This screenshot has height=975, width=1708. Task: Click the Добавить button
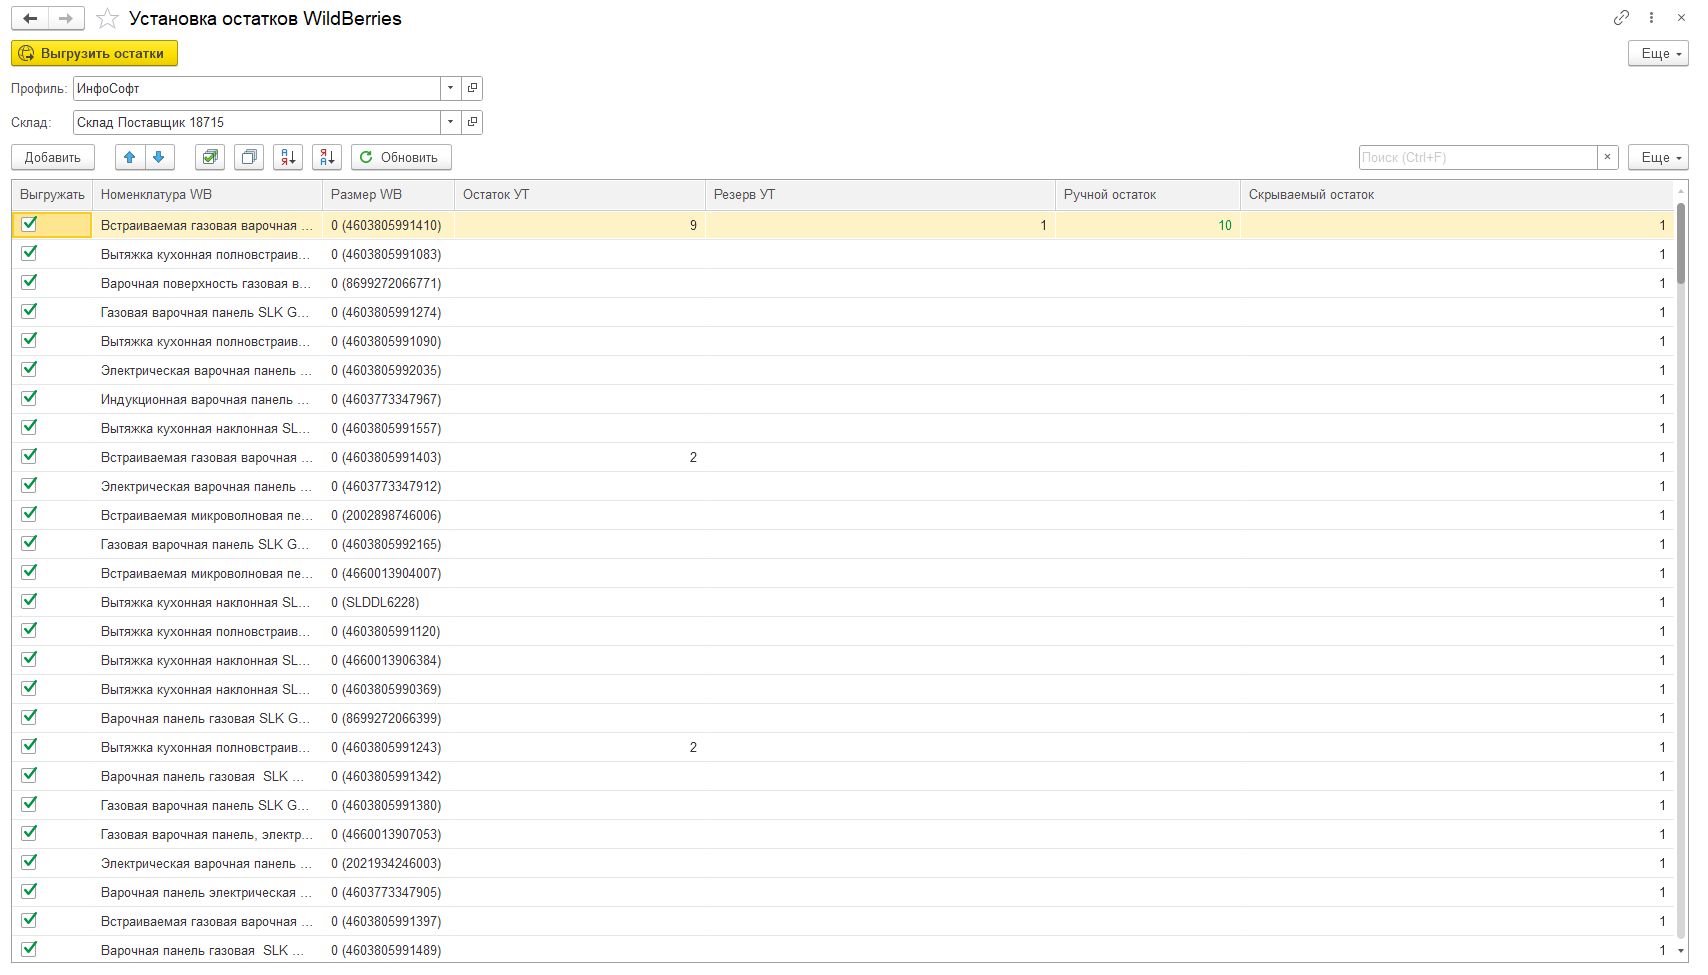pyautogui.click(x=53, y=157)
